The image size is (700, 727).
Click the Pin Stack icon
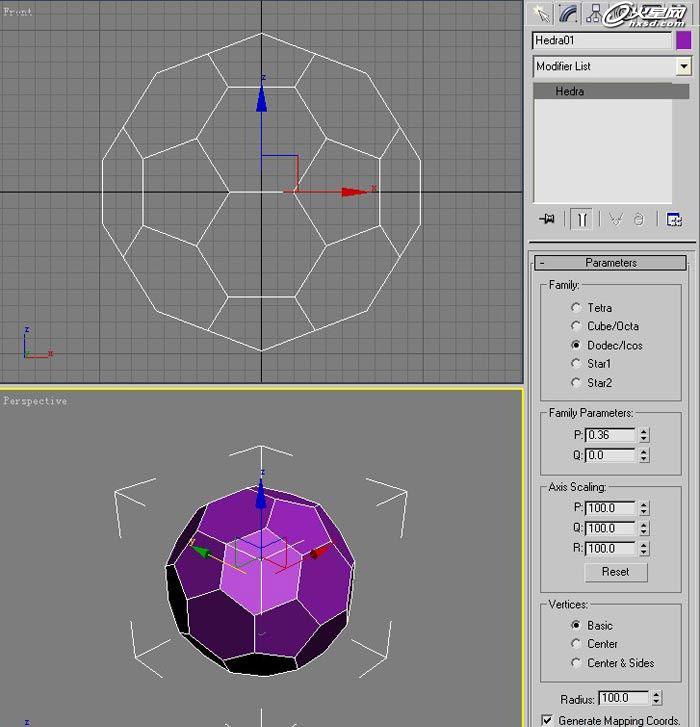coord(546,219)
